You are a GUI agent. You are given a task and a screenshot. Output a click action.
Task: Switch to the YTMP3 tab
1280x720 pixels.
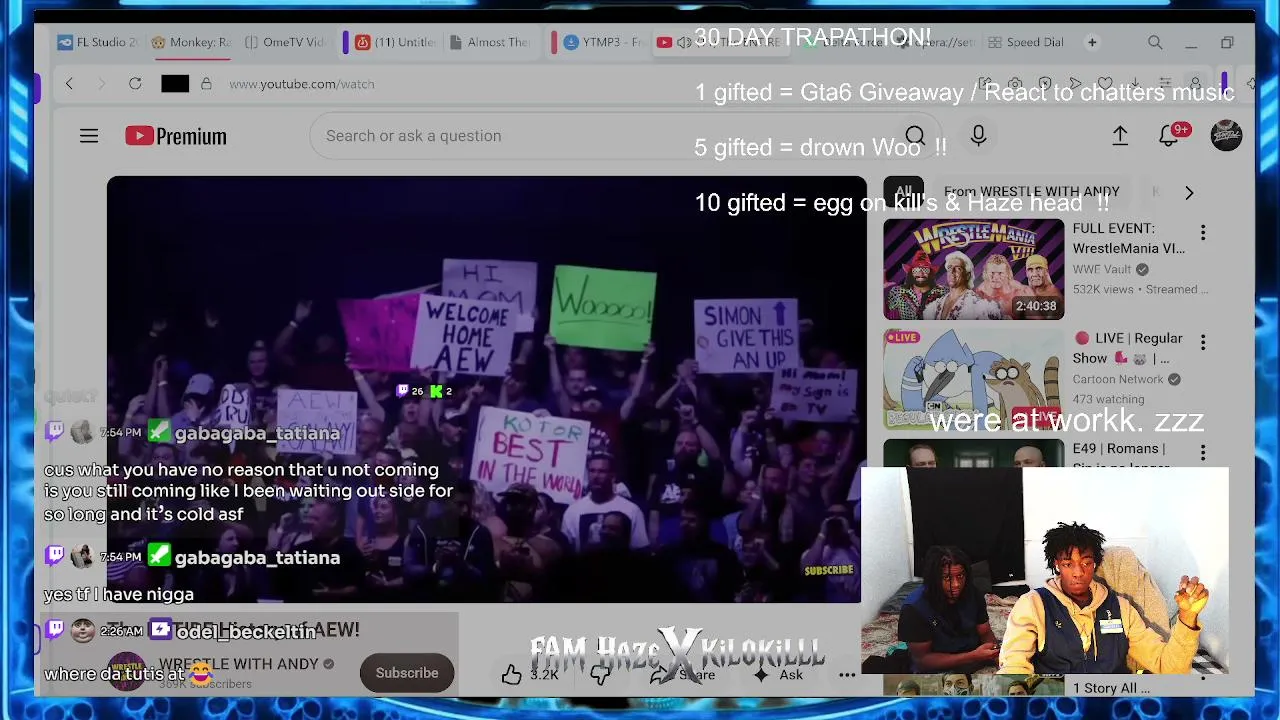click(x=603, y=43)
